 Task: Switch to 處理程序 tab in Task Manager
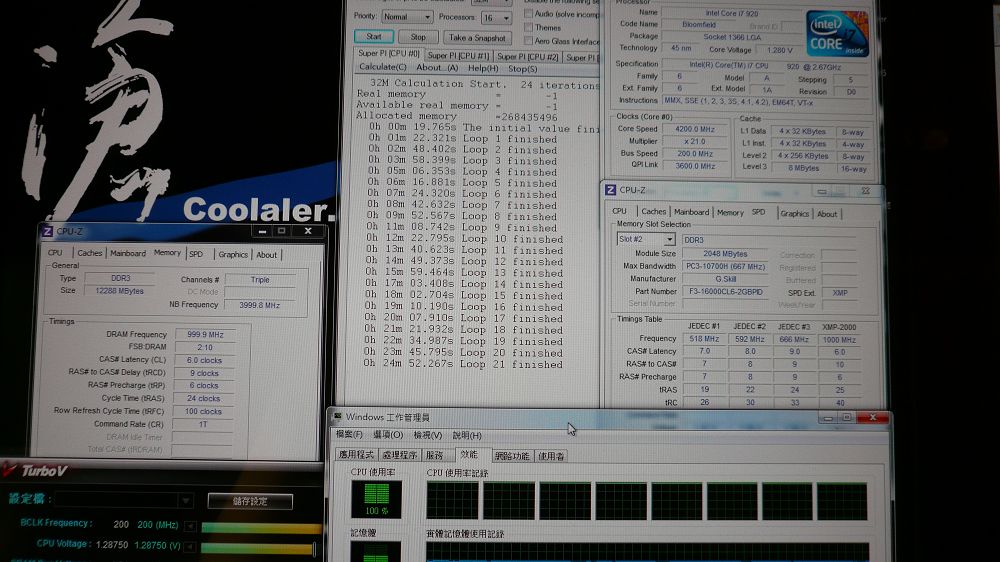coord(399,455)
